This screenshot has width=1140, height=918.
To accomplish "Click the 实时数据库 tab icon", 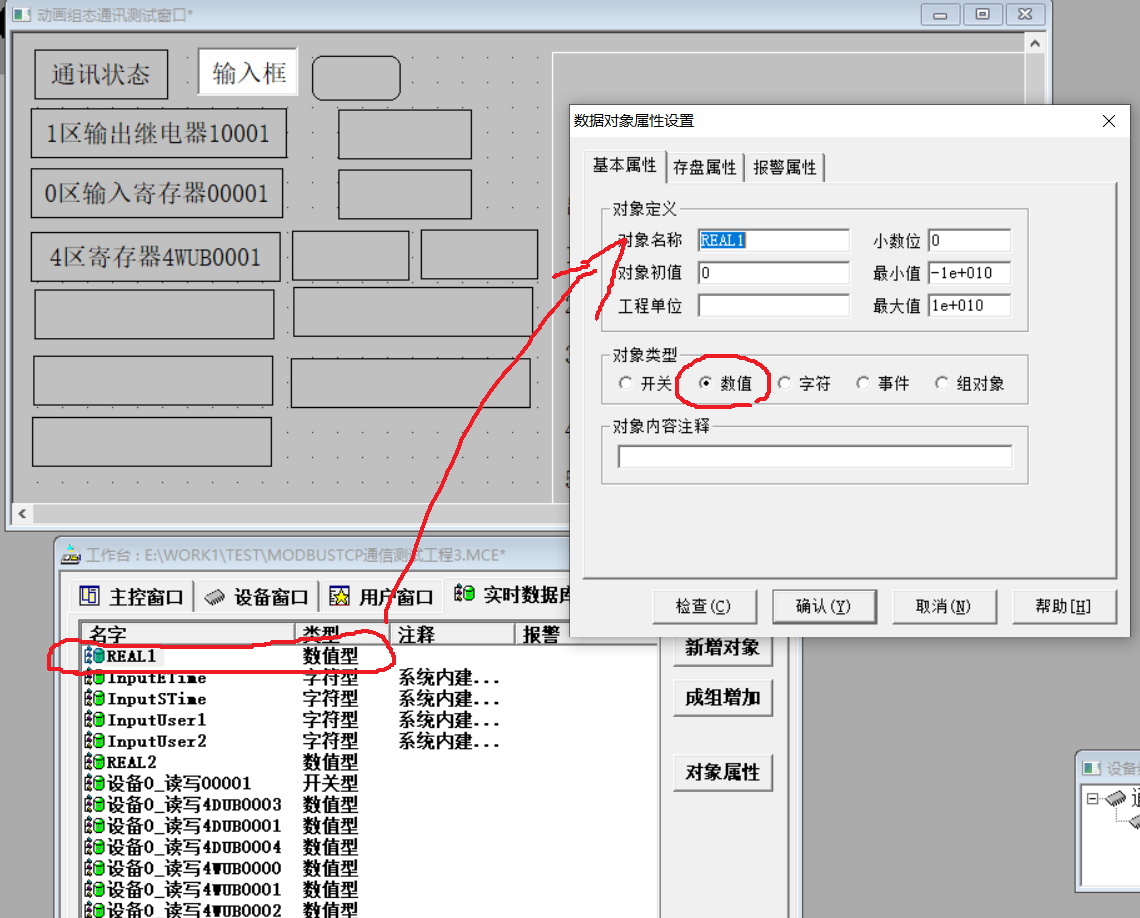I will [464, 595].
